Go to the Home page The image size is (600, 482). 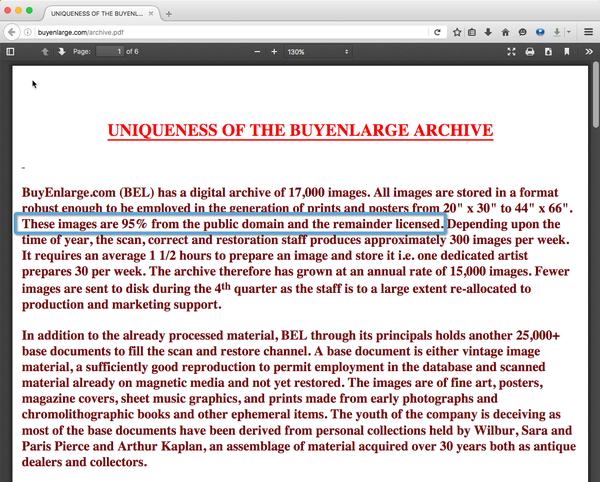tap(505, 32)
